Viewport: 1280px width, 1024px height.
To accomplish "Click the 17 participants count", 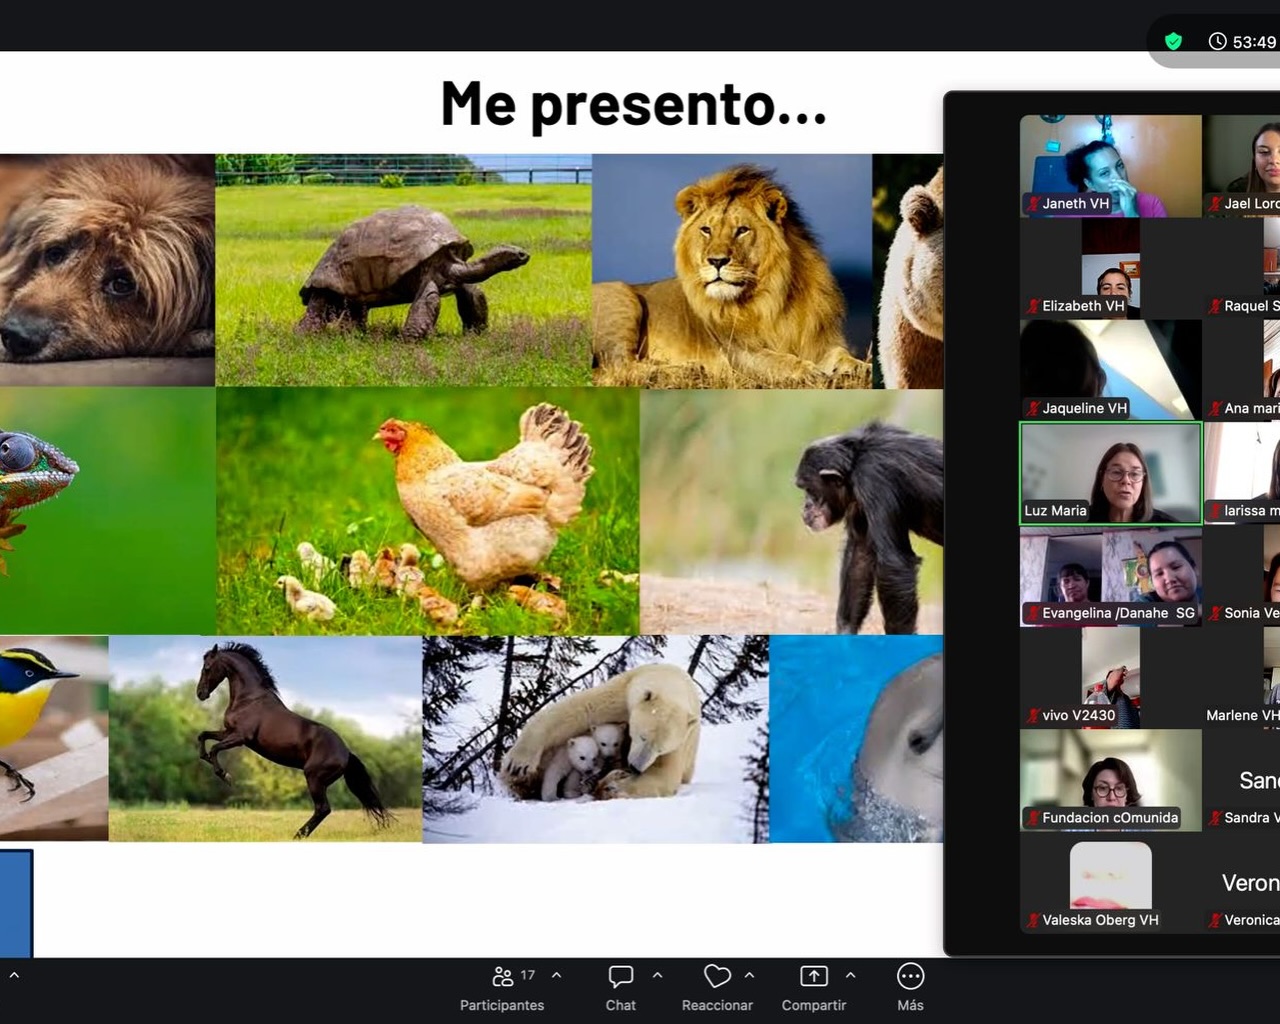I will click(x=527, y=975).
